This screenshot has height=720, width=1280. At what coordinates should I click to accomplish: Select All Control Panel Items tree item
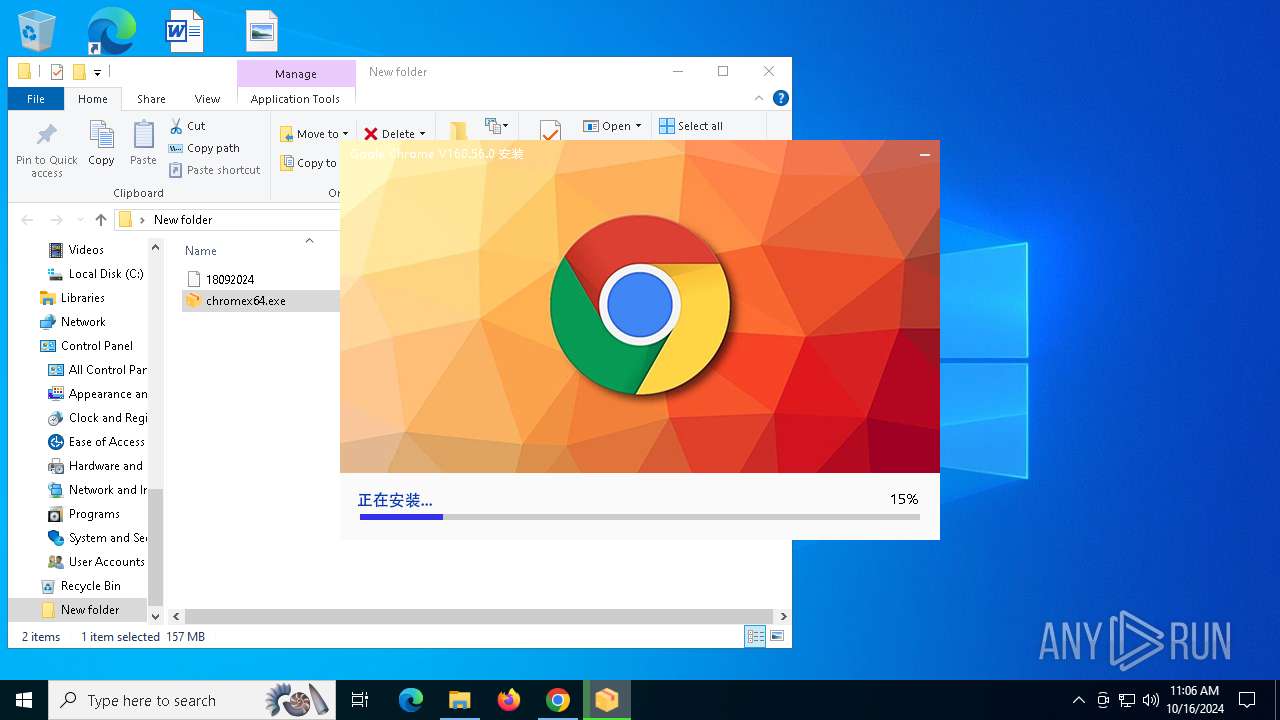point(107,370)
